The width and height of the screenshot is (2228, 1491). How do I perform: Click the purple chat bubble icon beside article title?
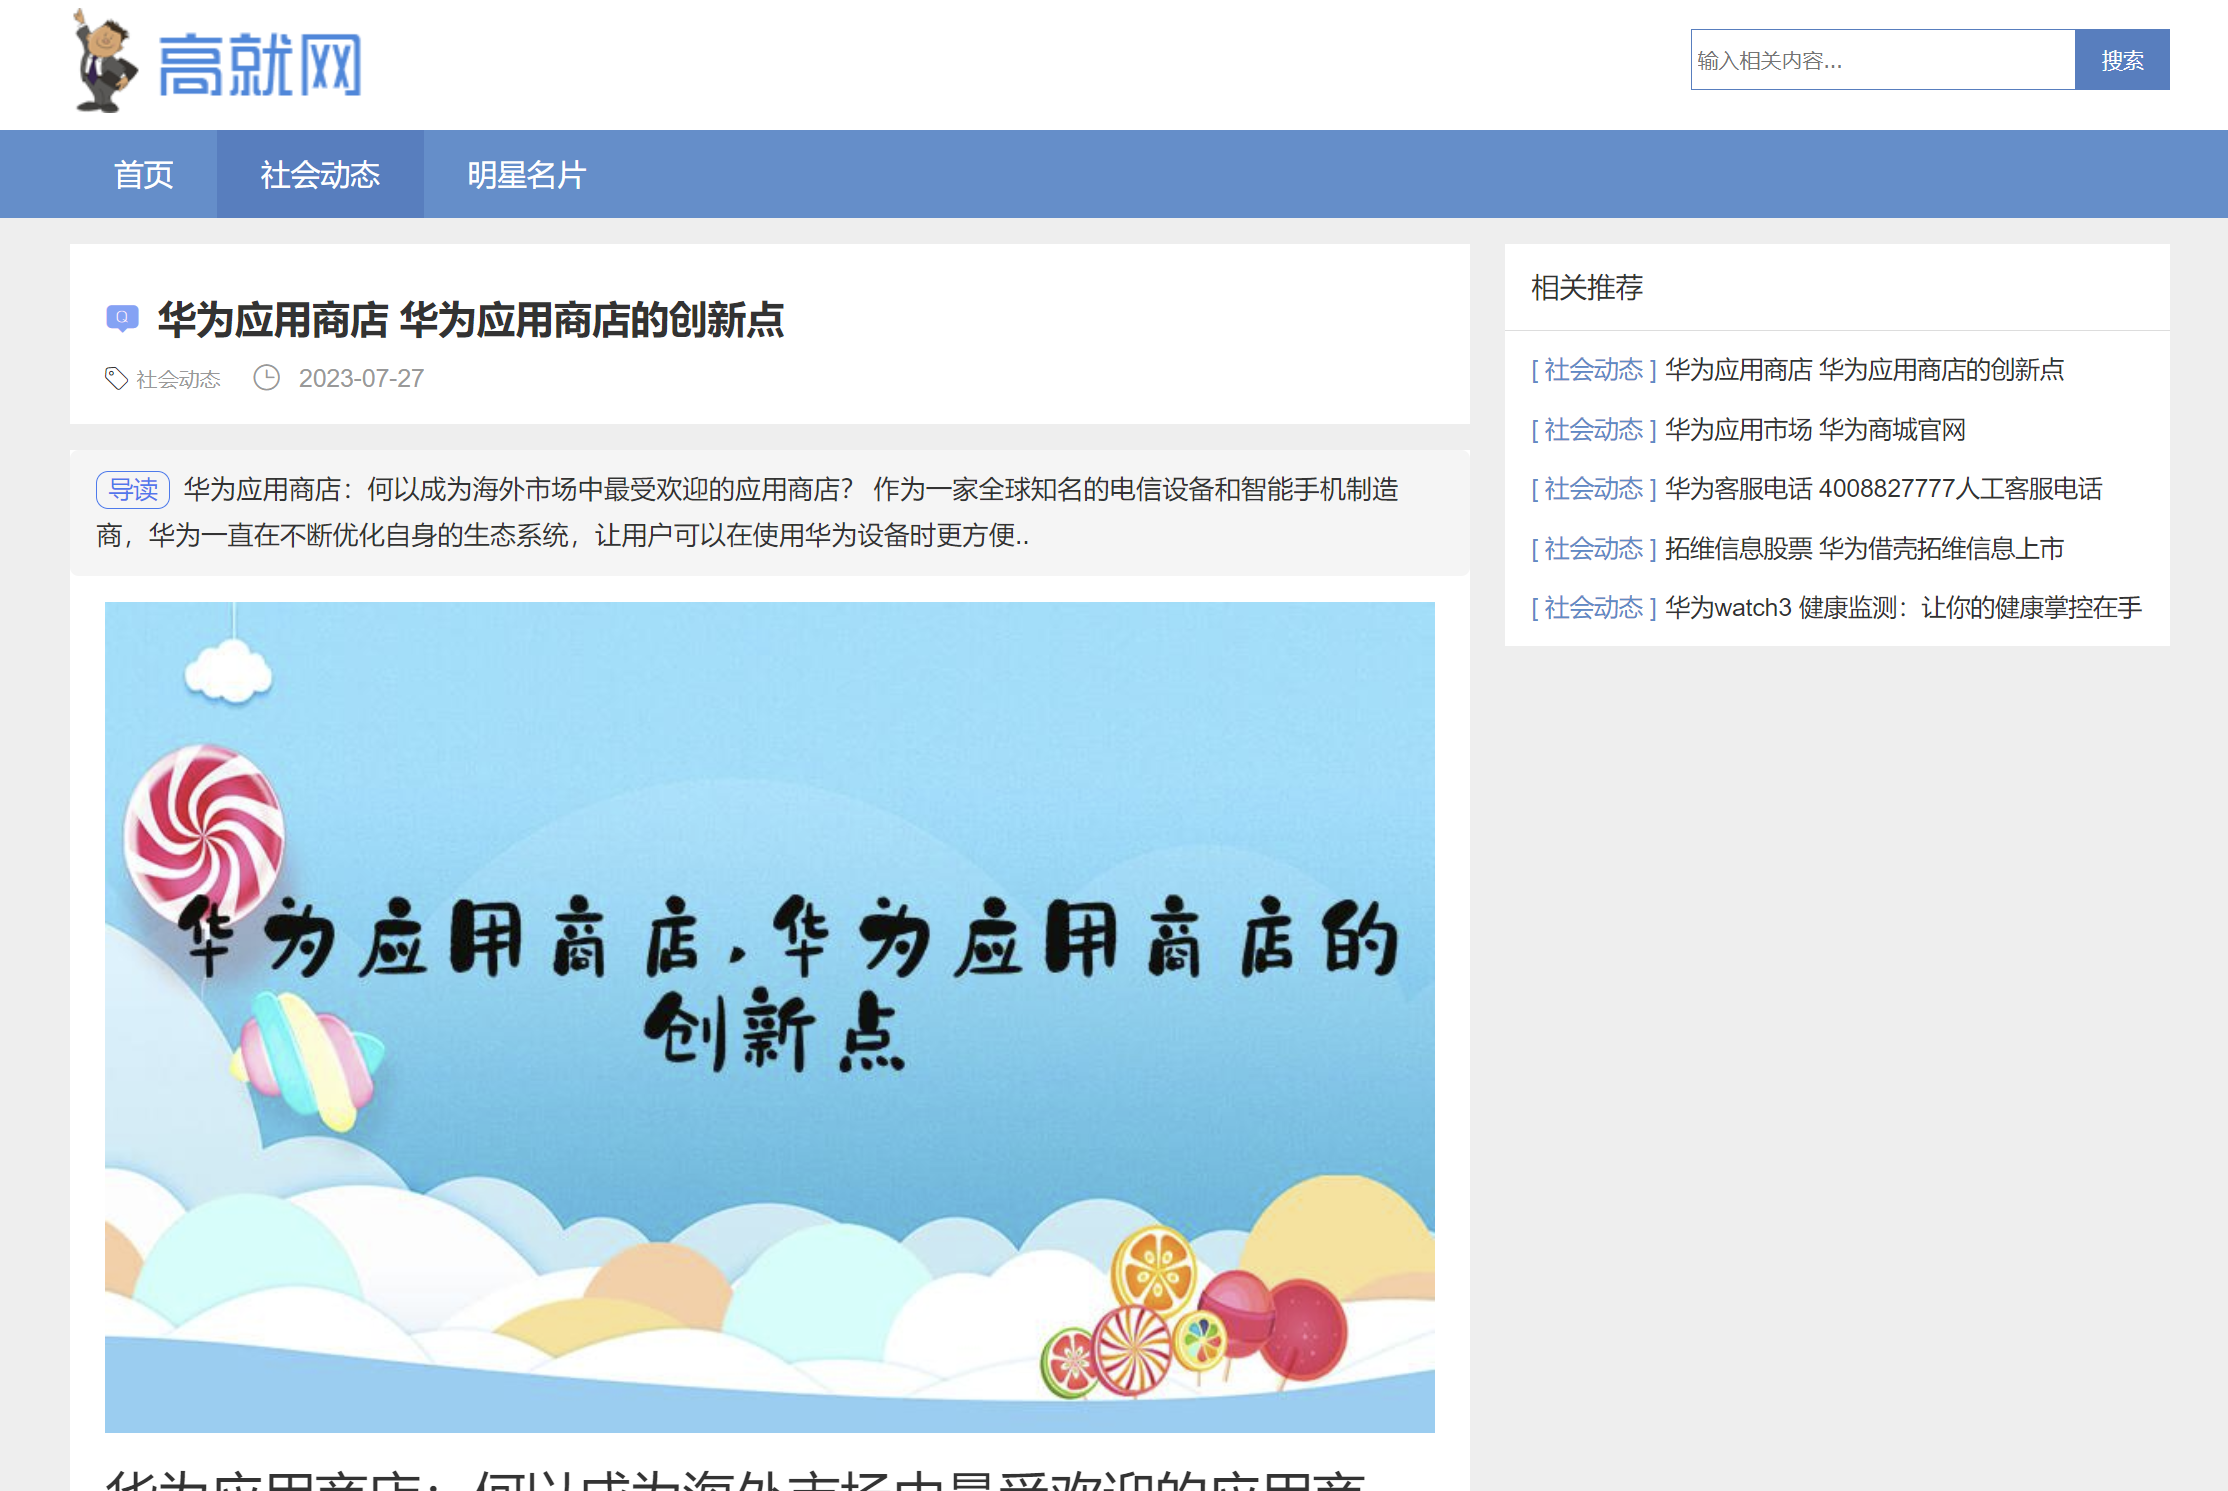122,319
